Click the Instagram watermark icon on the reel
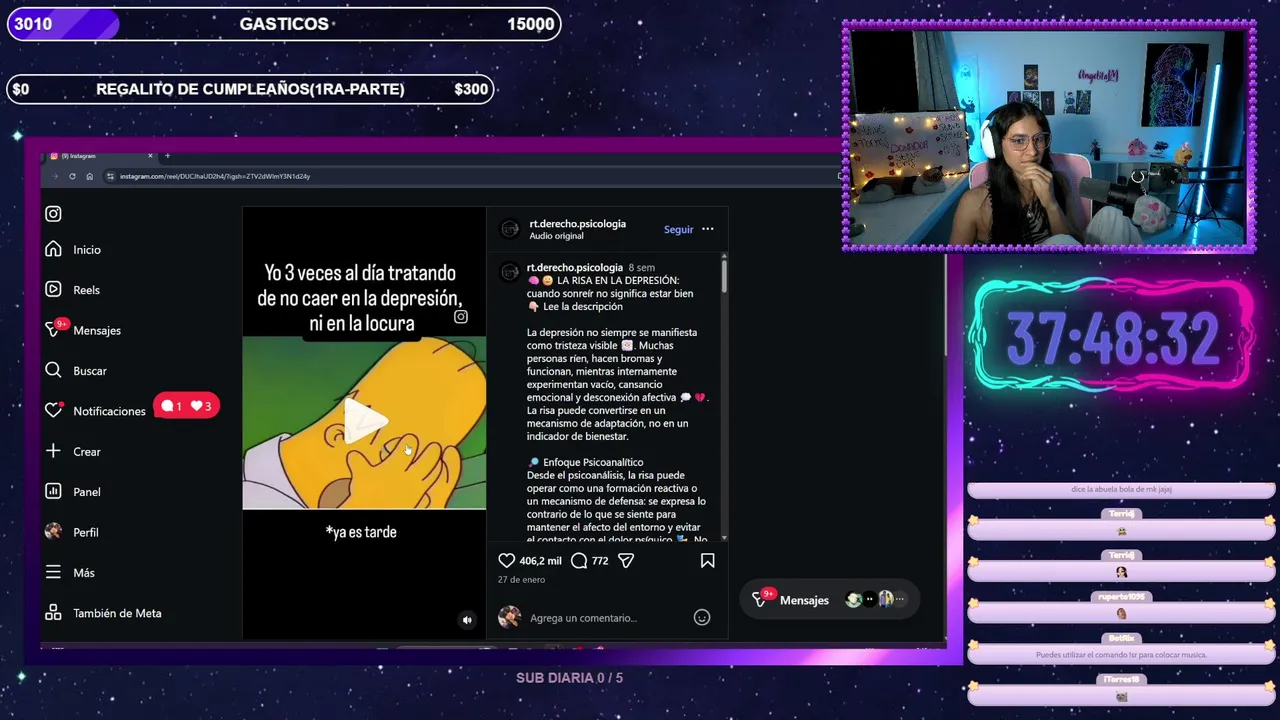 pos(461,317)
